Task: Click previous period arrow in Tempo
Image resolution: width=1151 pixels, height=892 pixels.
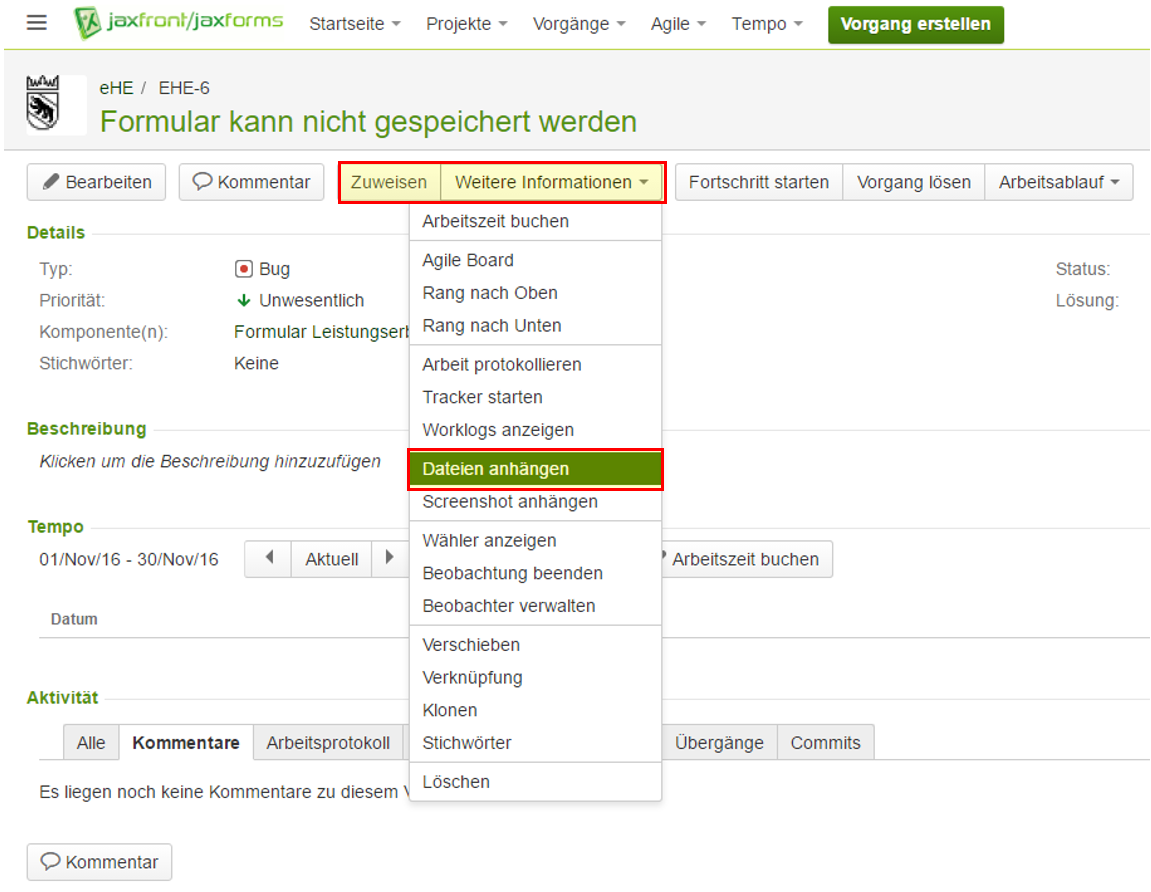Action: (x=268, y=559)
